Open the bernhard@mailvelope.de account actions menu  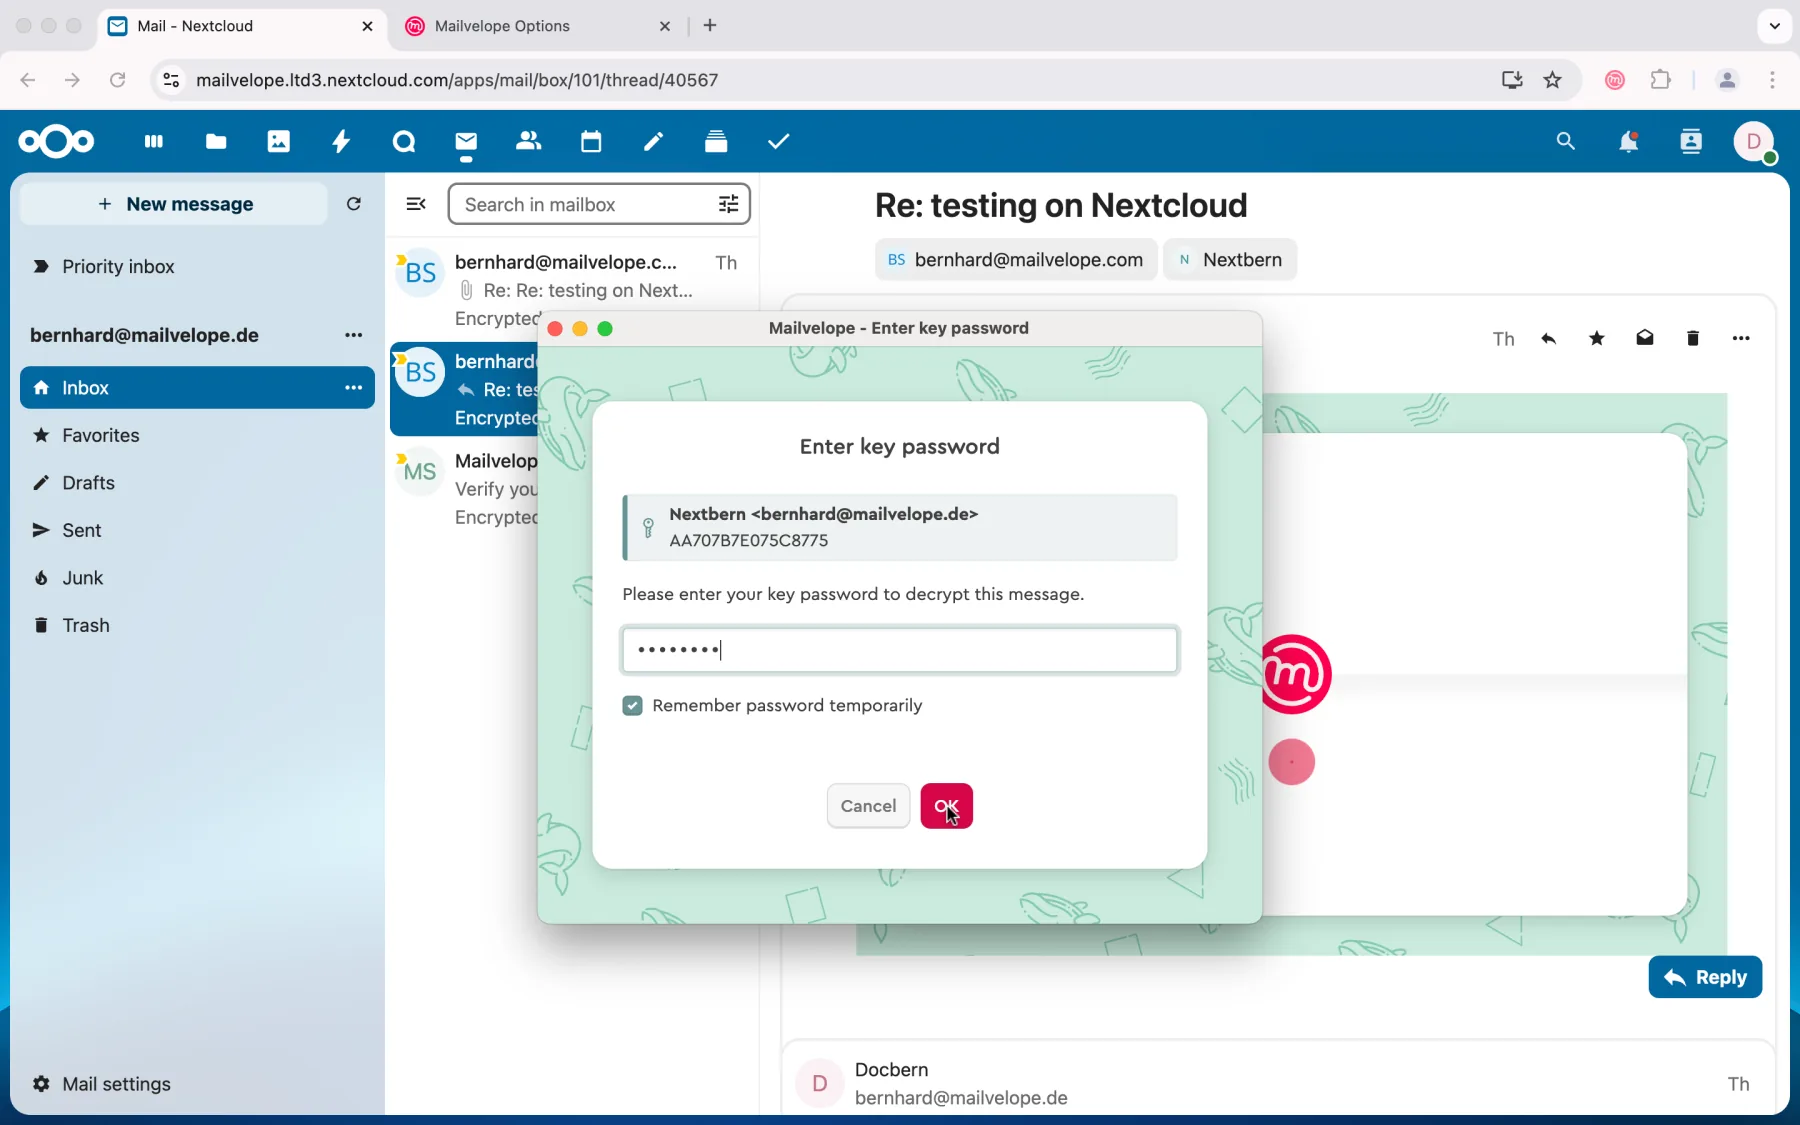(354, 336)
